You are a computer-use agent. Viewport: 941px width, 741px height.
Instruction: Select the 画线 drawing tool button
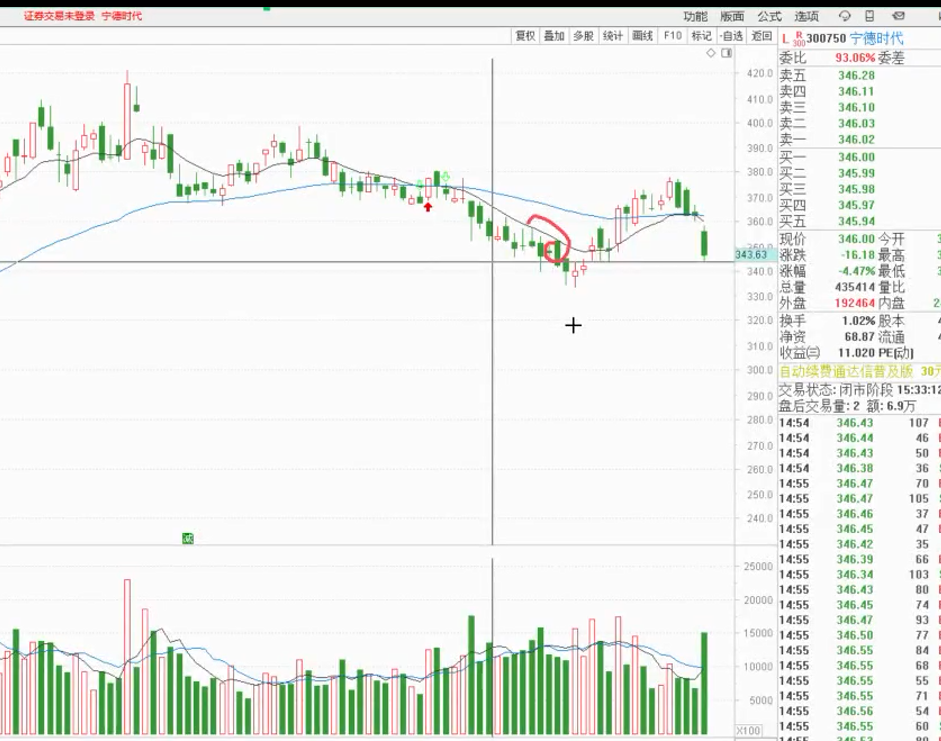[643, 36]
